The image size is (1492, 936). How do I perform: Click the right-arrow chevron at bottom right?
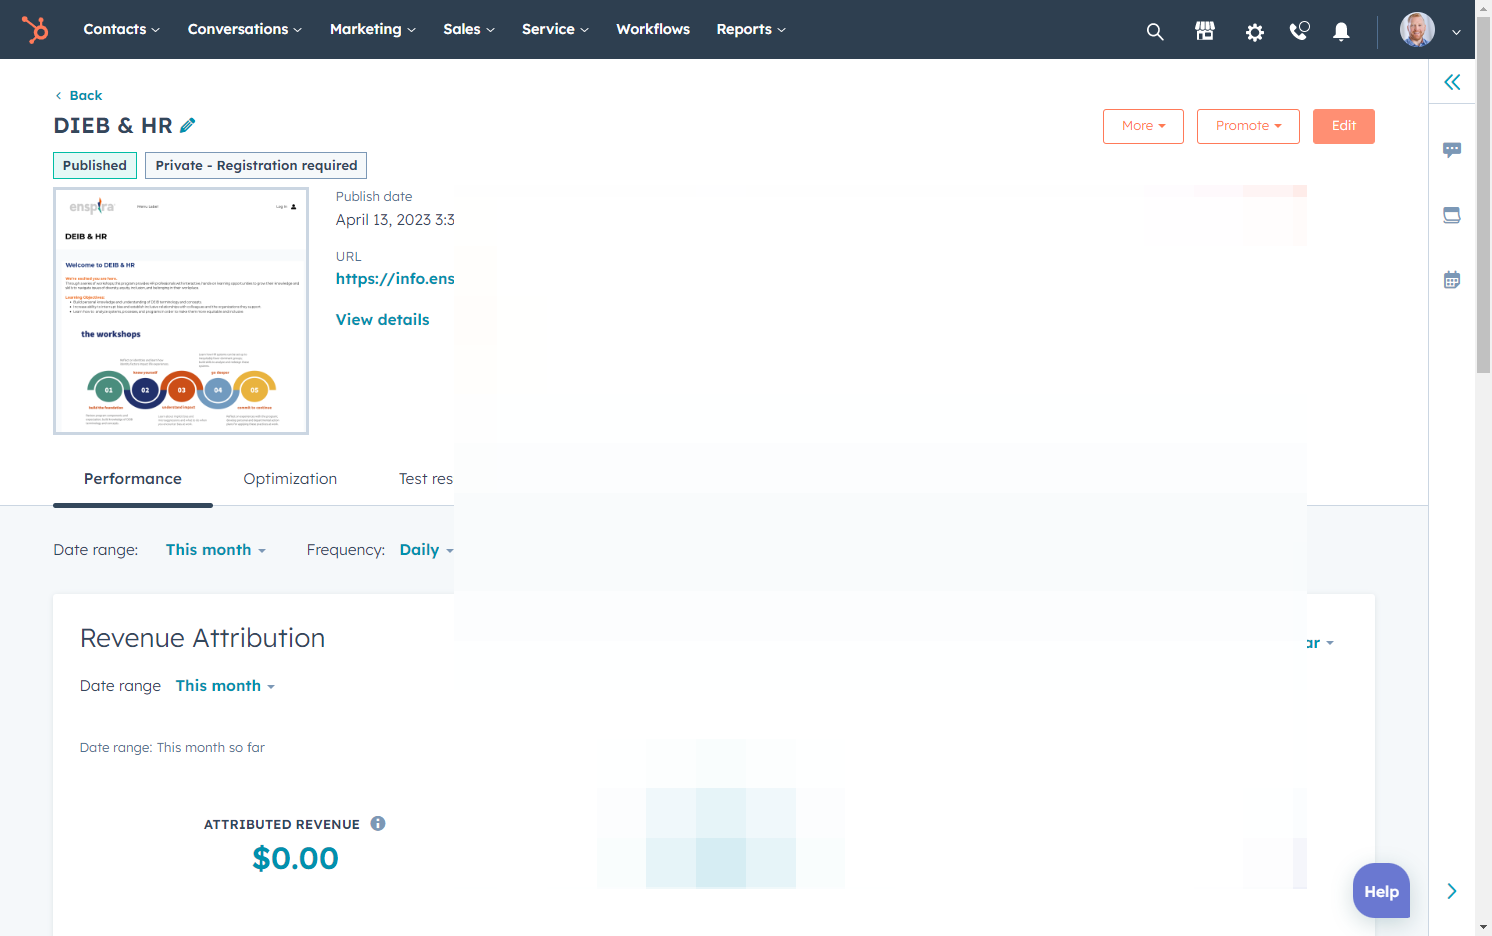pos(1452,891)
